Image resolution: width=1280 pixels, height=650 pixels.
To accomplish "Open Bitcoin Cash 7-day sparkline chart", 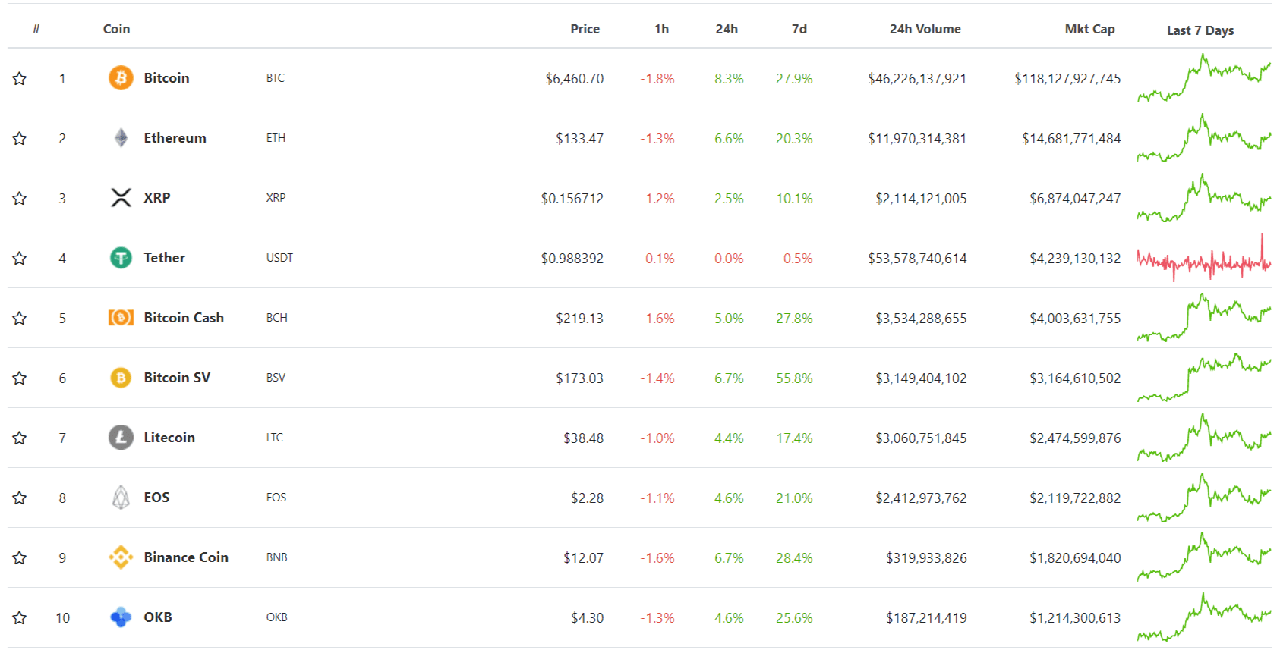I will (1204, 318).
